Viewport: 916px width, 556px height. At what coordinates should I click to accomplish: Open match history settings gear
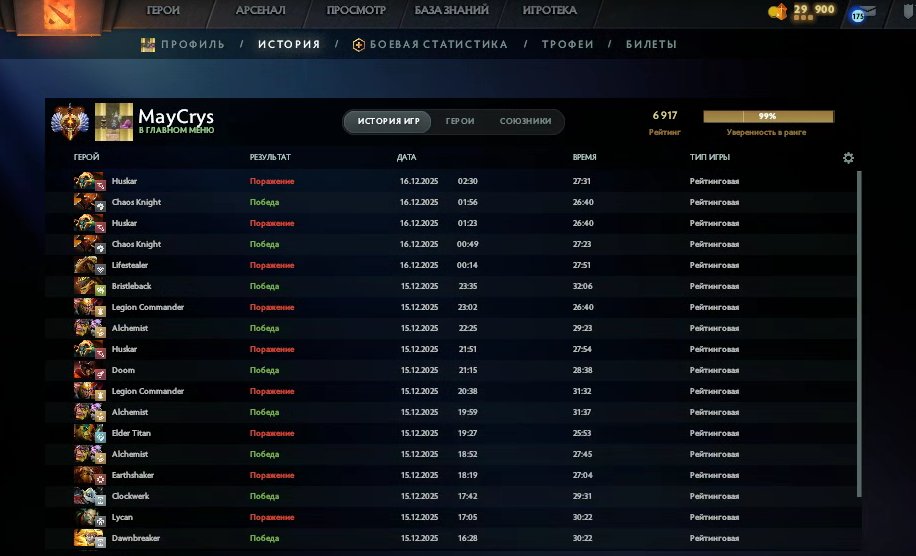tap(848, 158)
